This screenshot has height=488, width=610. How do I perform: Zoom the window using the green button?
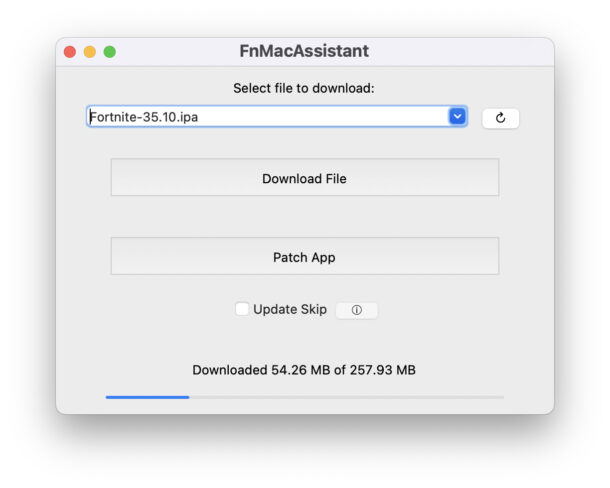pos(110,52)
